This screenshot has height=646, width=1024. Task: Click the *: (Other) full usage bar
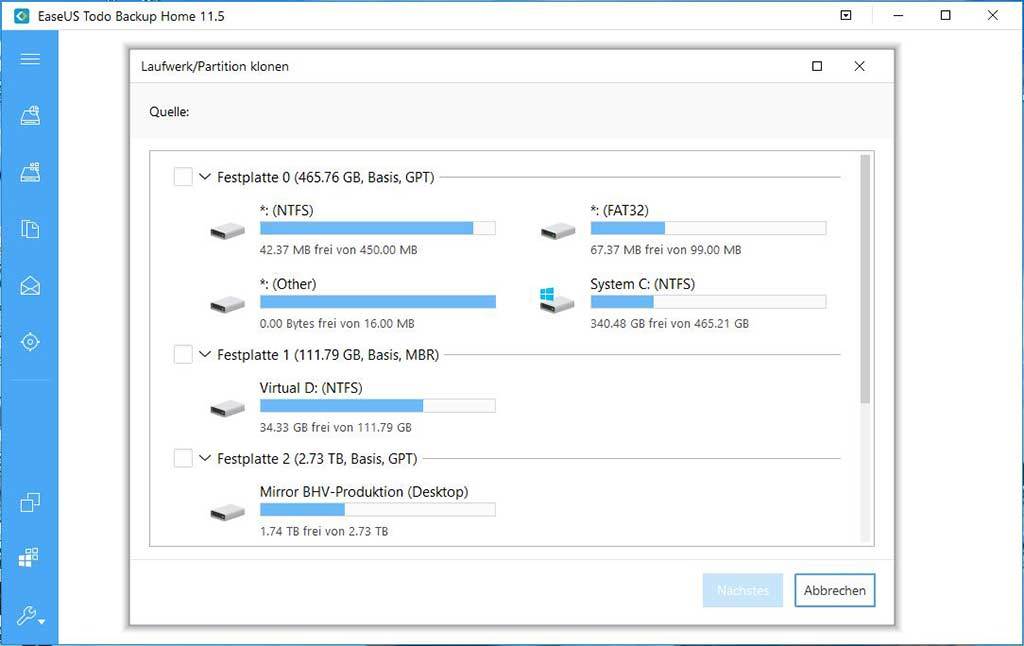pos(377,302)
